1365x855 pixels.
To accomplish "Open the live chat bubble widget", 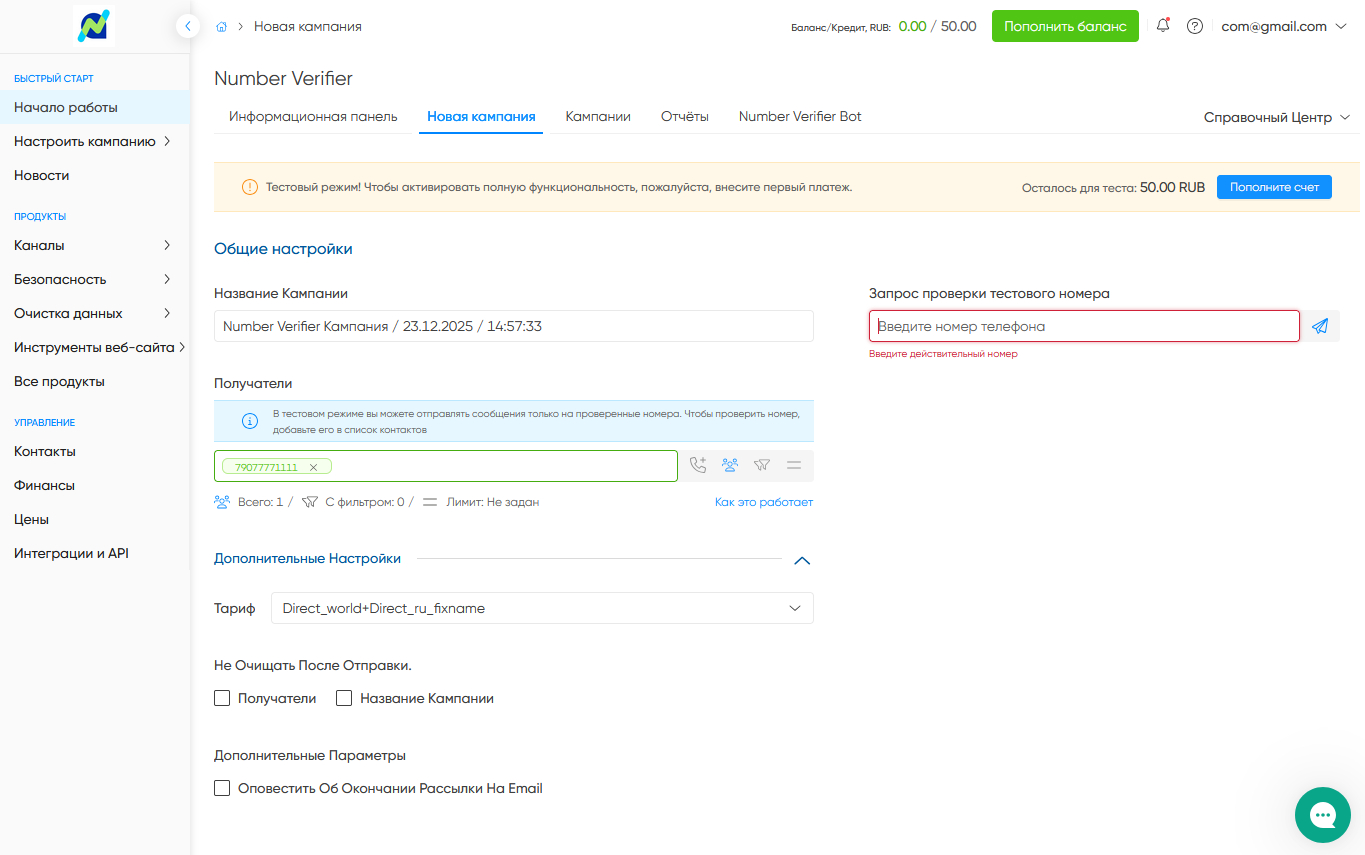I will [1322, 815].
